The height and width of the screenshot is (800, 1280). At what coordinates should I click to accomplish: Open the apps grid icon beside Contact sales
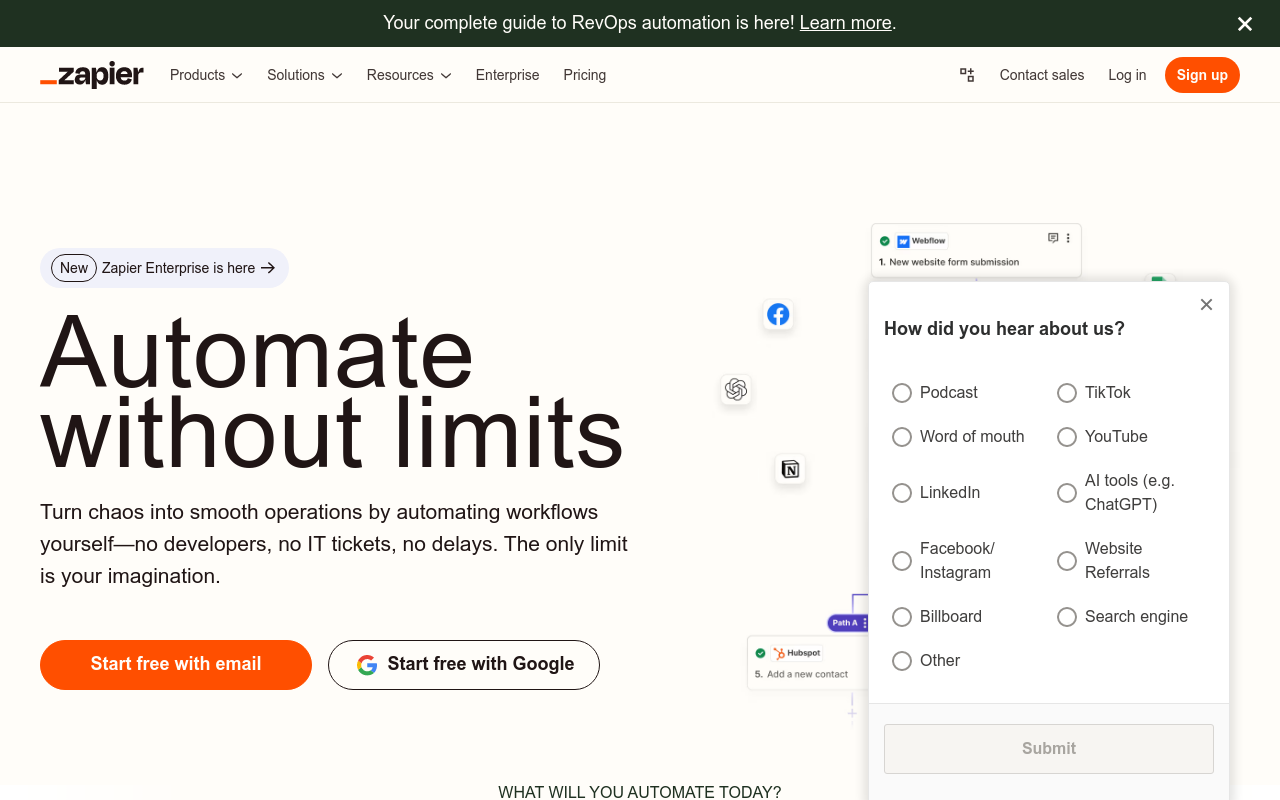pos(967,75)
